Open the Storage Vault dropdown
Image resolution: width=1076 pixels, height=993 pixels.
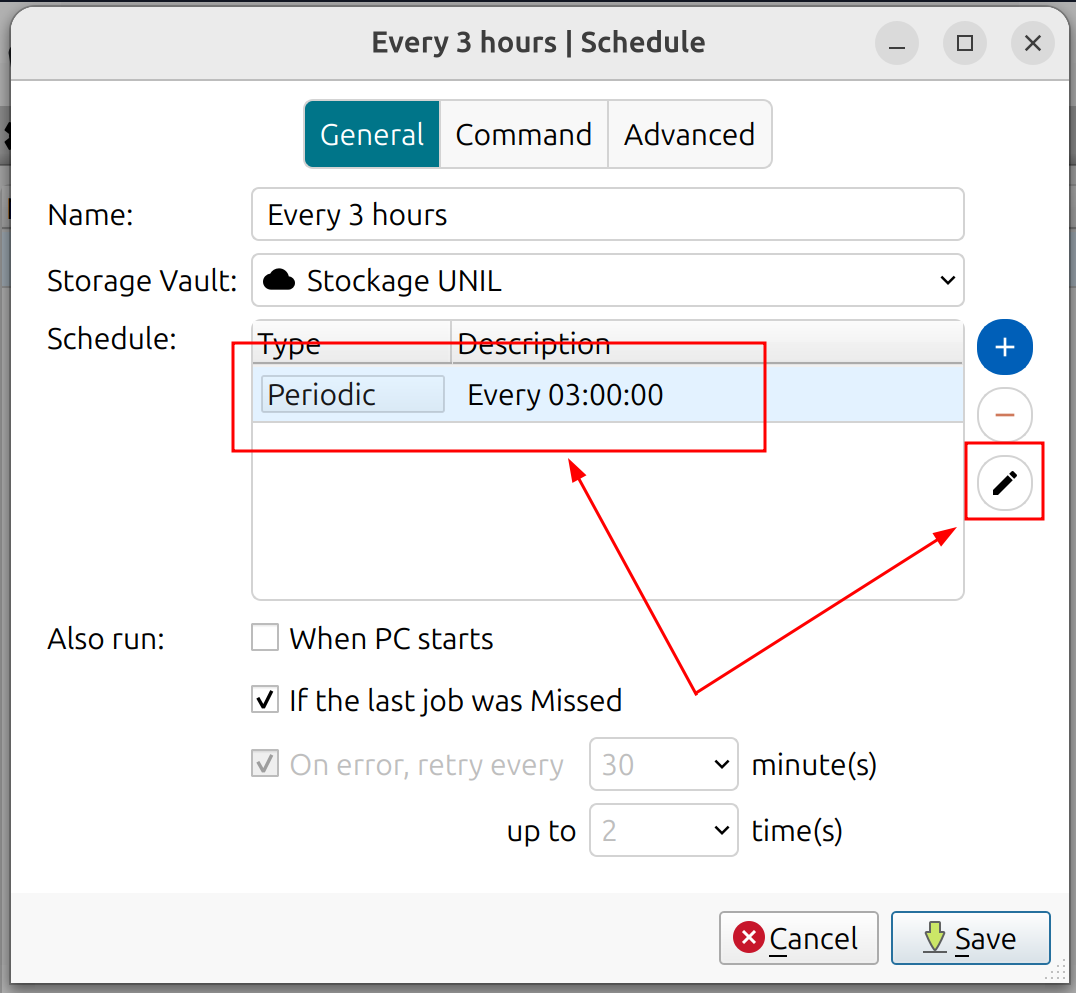pos(608,281)
